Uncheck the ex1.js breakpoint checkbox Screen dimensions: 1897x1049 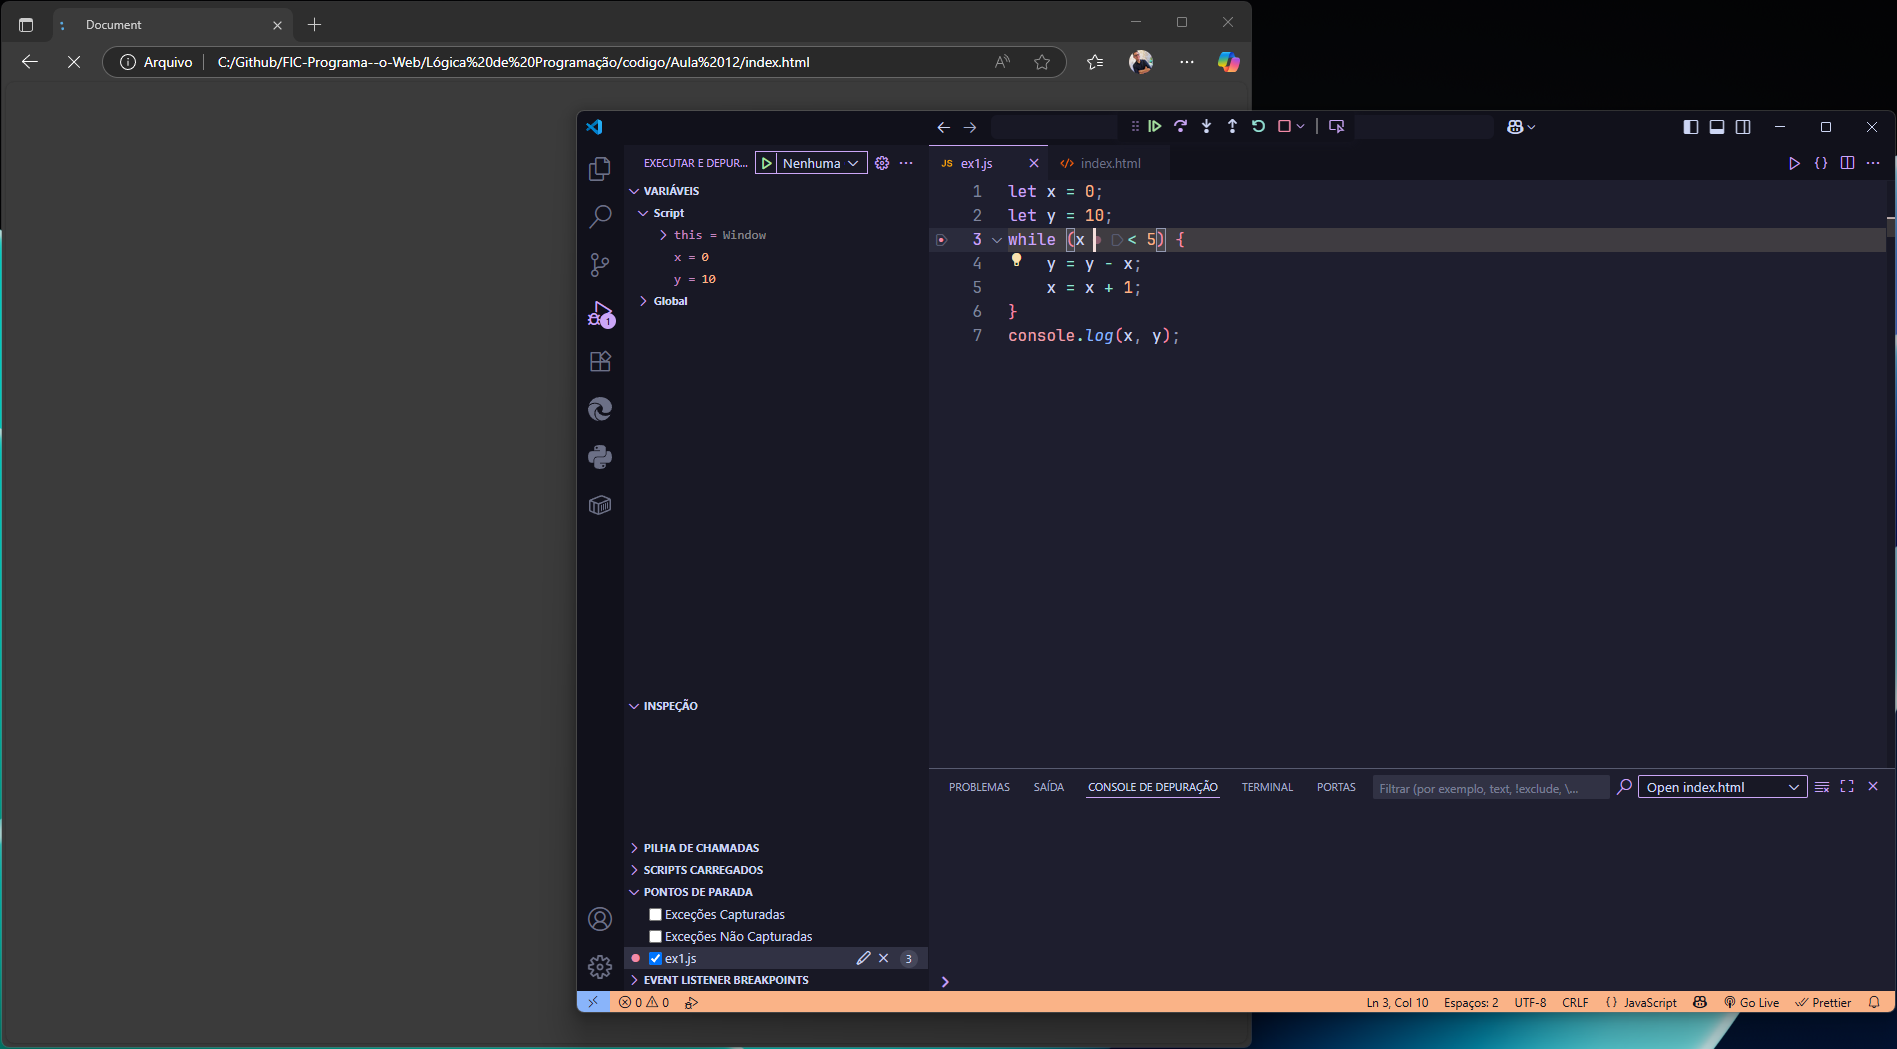(656, 958)
